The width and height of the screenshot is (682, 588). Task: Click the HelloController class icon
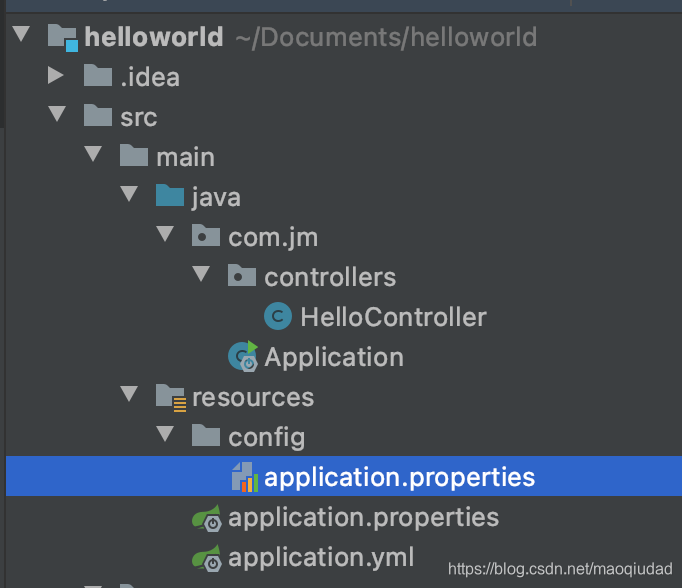point(278,316)
